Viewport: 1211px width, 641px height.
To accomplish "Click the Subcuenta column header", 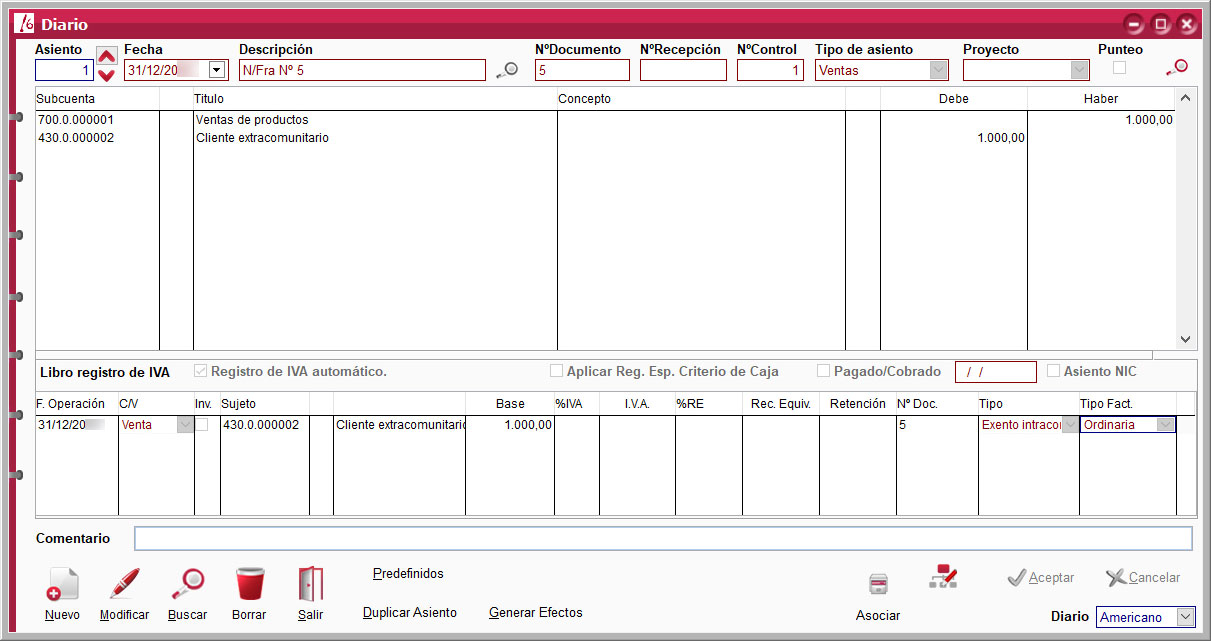I will pos(66,99).
